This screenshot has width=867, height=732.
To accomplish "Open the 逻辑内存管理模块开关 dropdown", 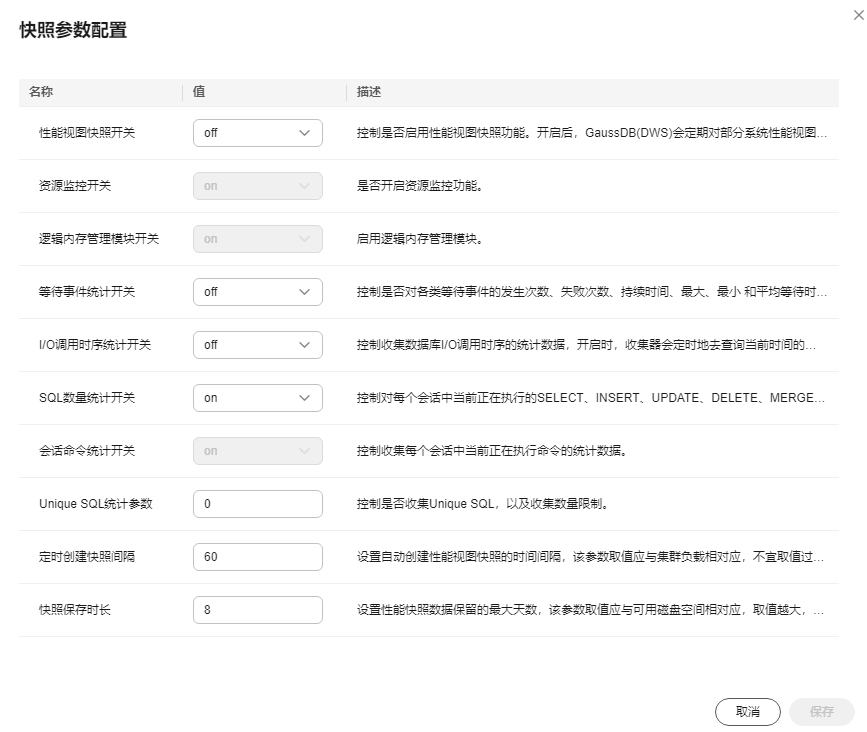I will pos(258,239).
